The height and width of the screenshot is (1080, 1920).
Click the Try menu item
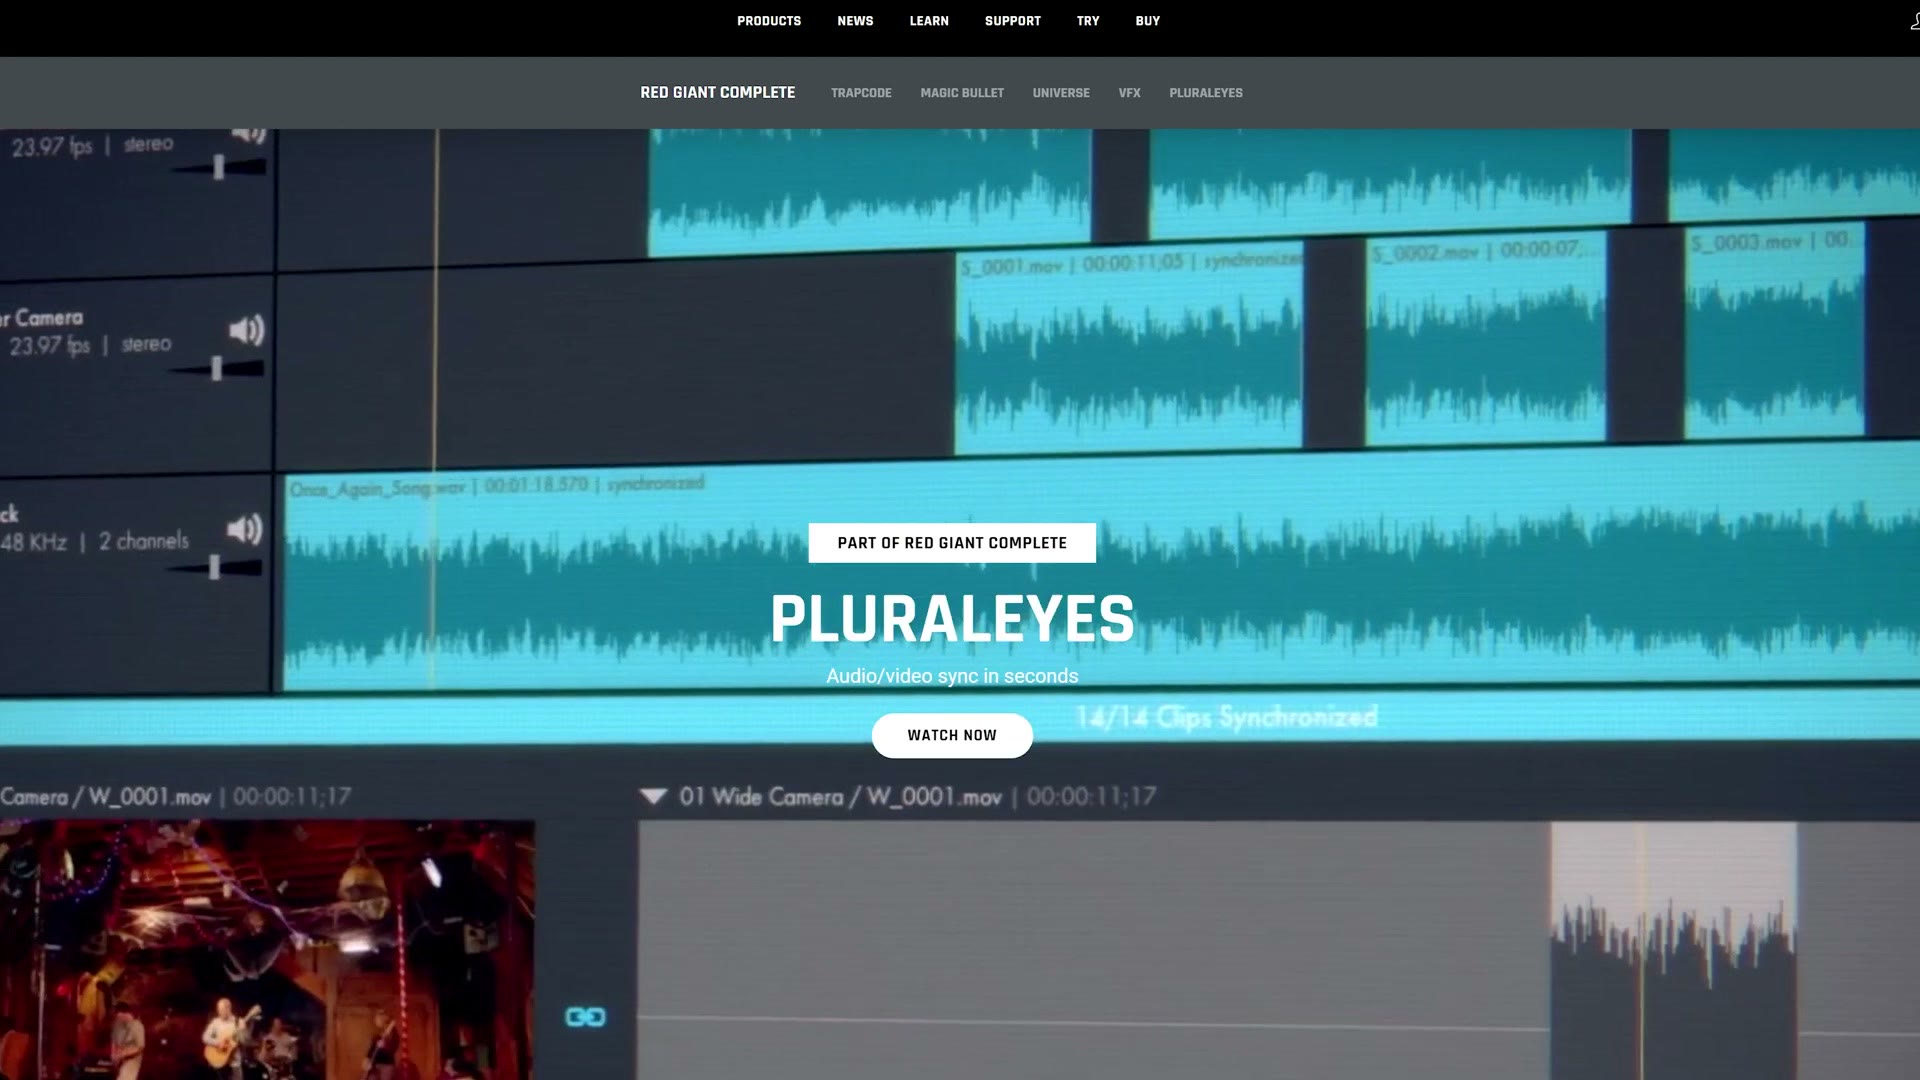[1087, 21]
